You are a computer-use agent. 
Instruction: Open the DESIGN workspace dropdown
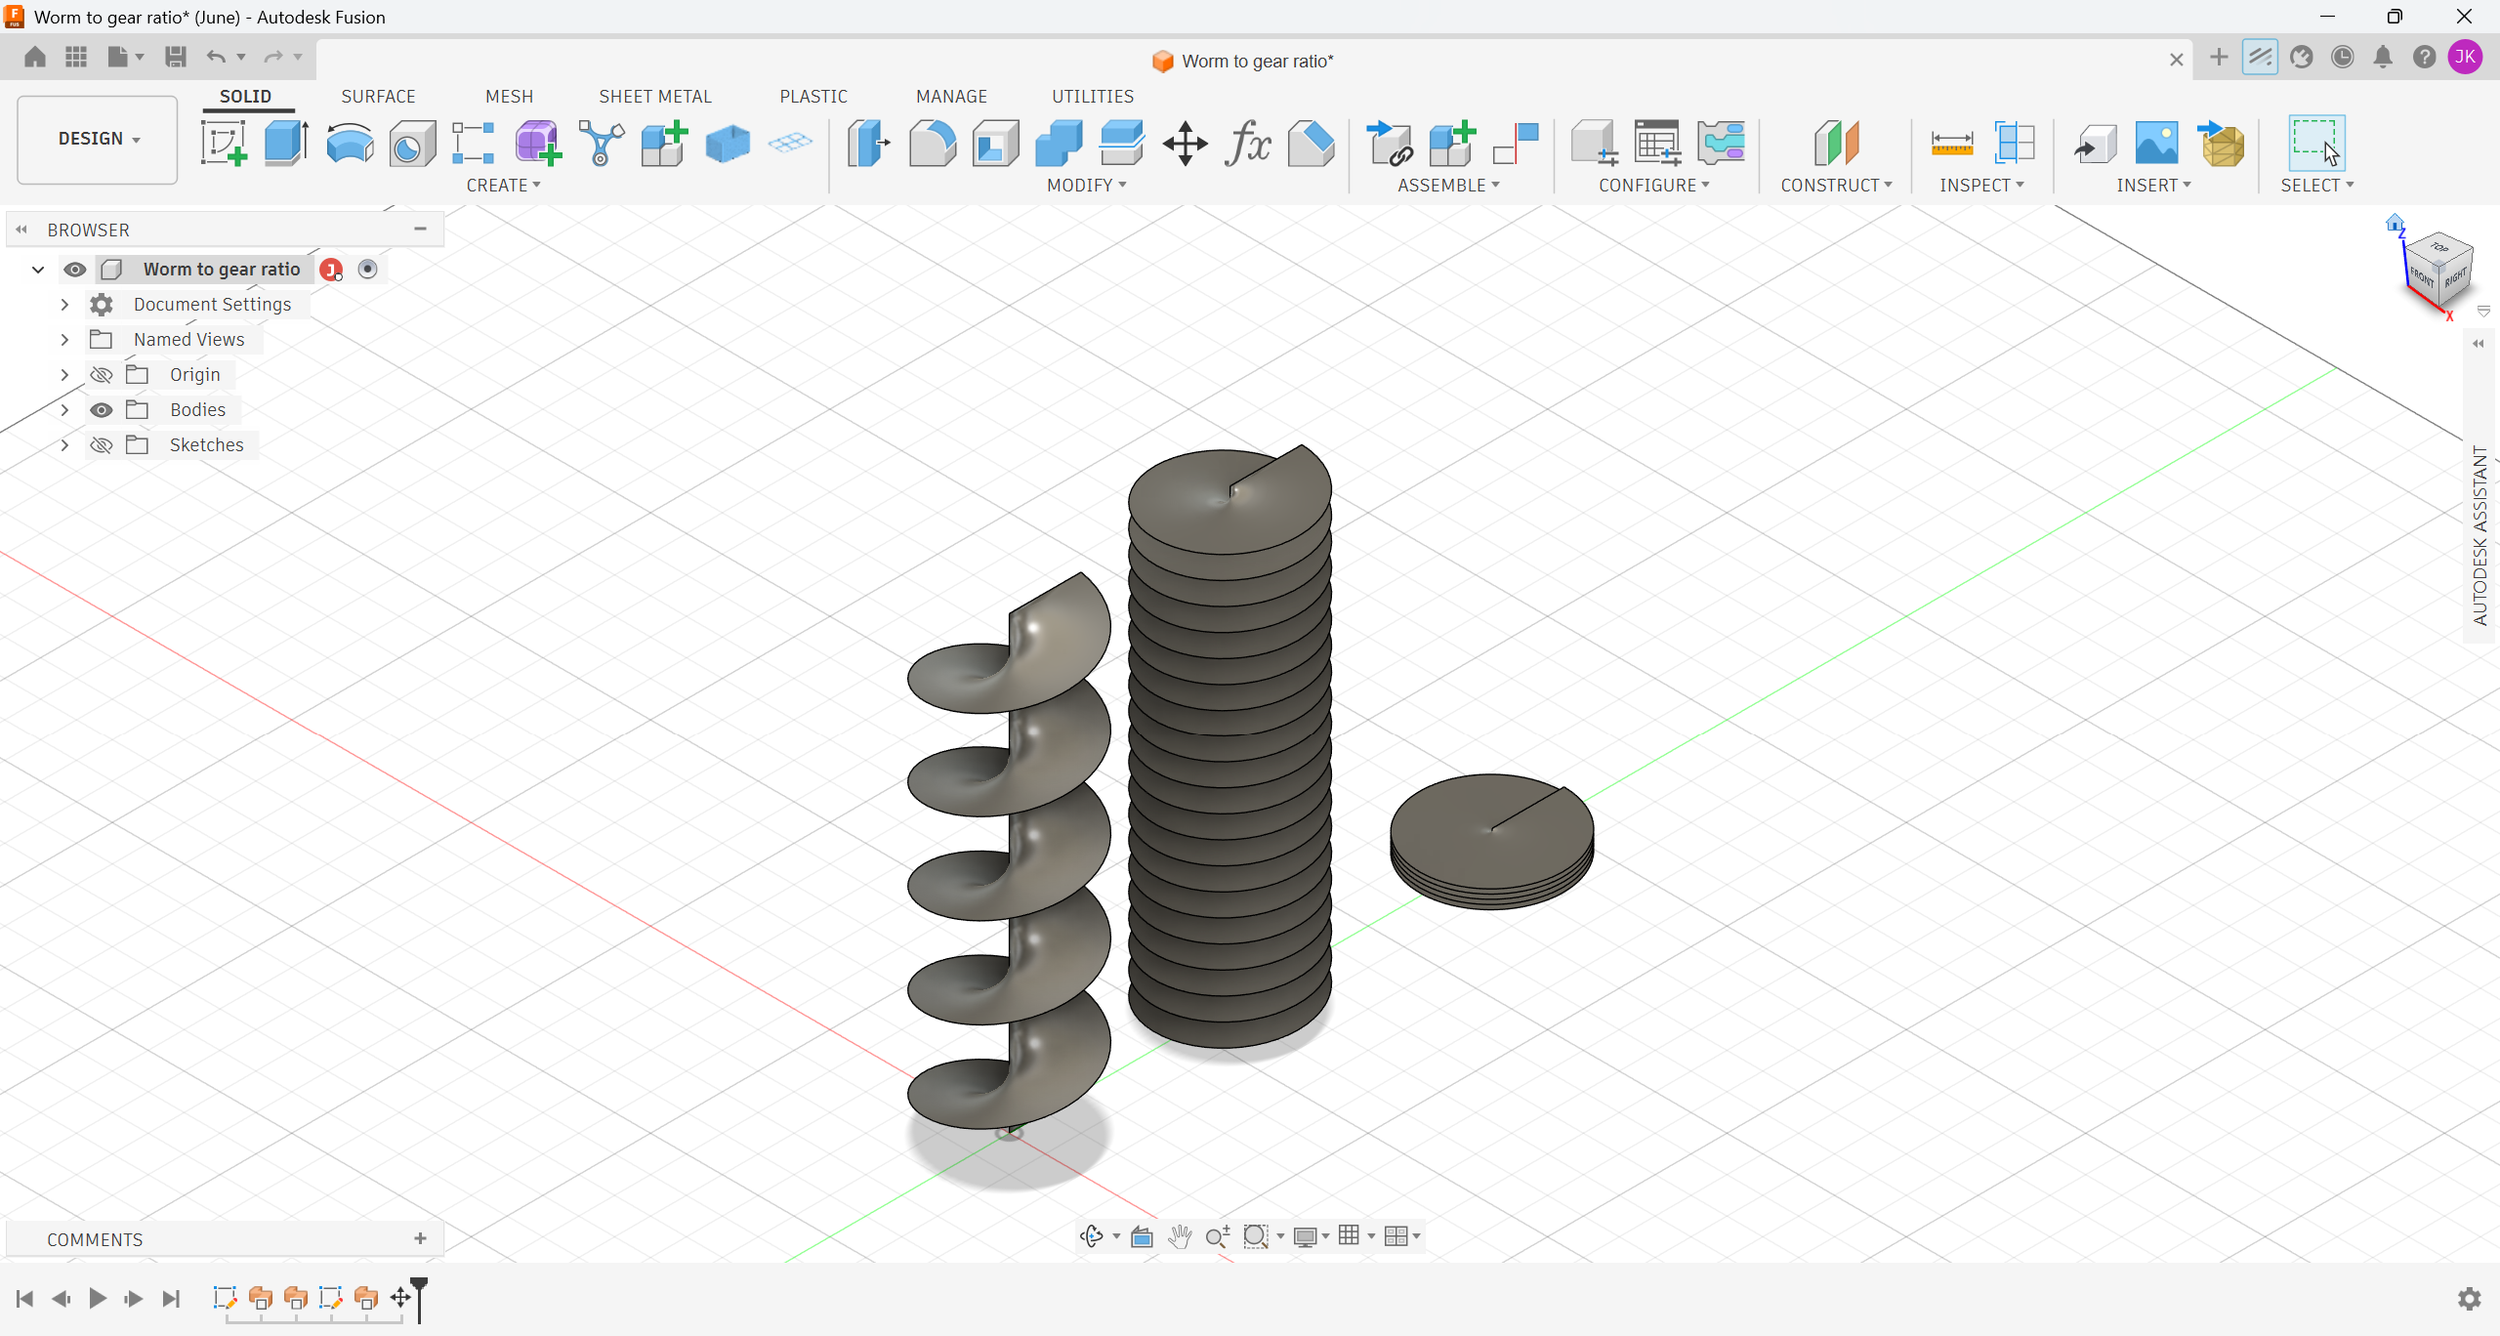tap(98, 139)
